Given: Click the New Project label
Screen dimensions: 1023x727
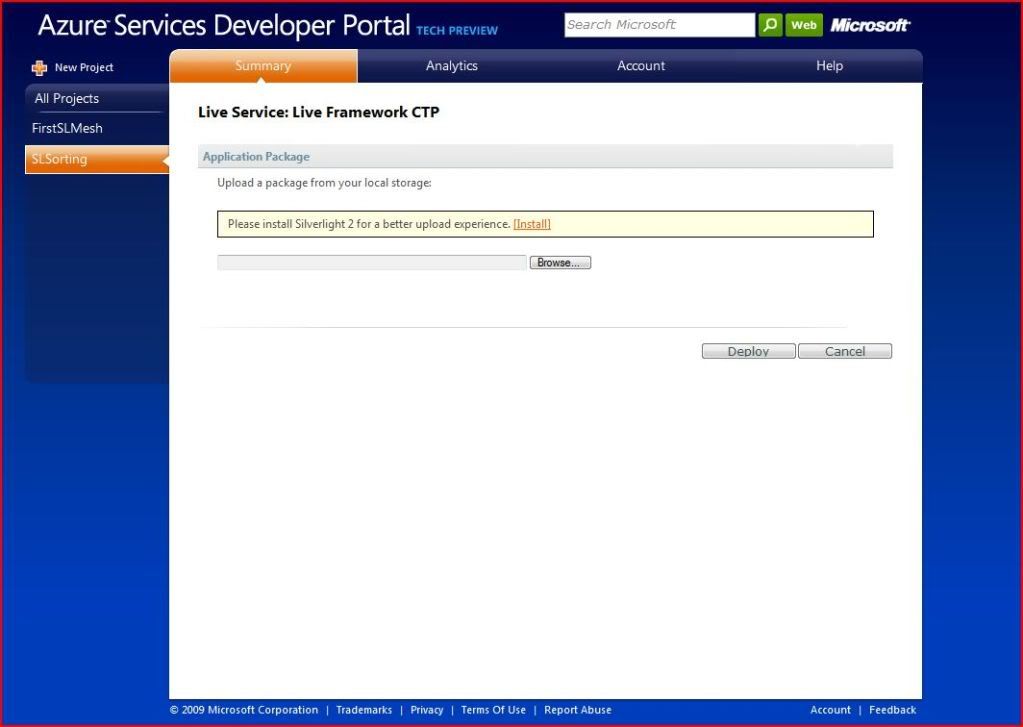Looking at the screenshot, I should tap(84, 67).
